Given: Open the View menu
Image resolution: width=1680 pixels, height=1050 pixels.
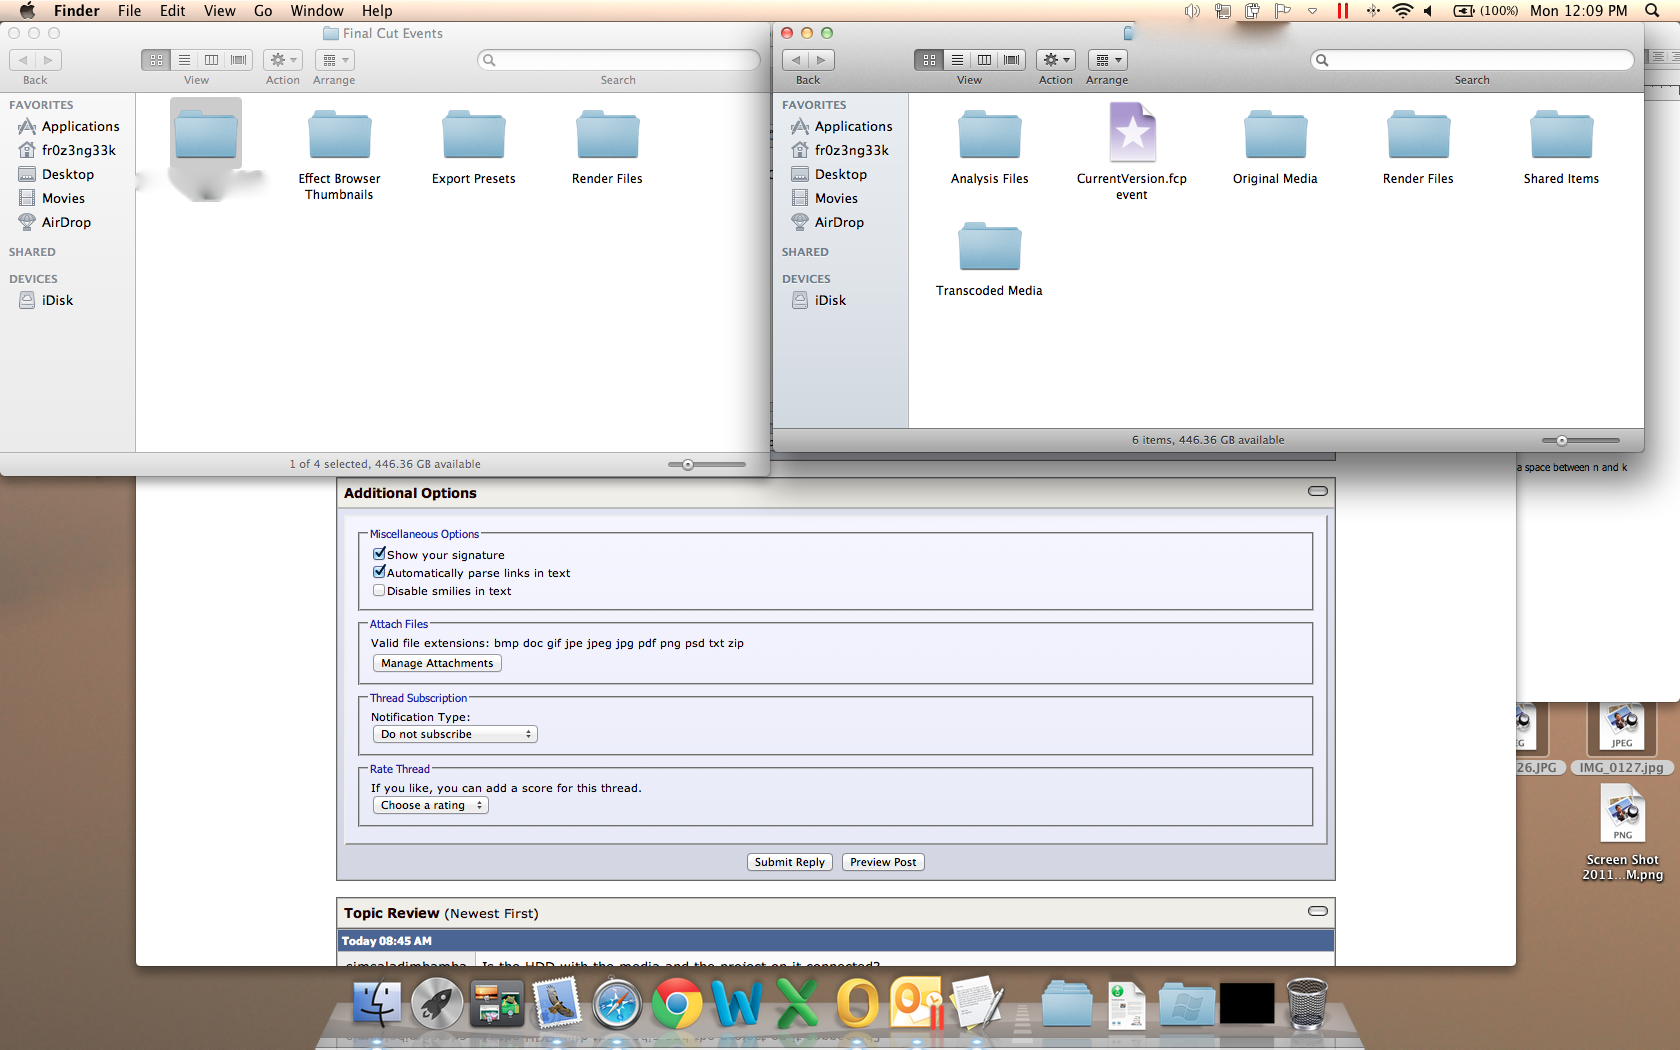Looking at the screenshot, I should [220, 11].
